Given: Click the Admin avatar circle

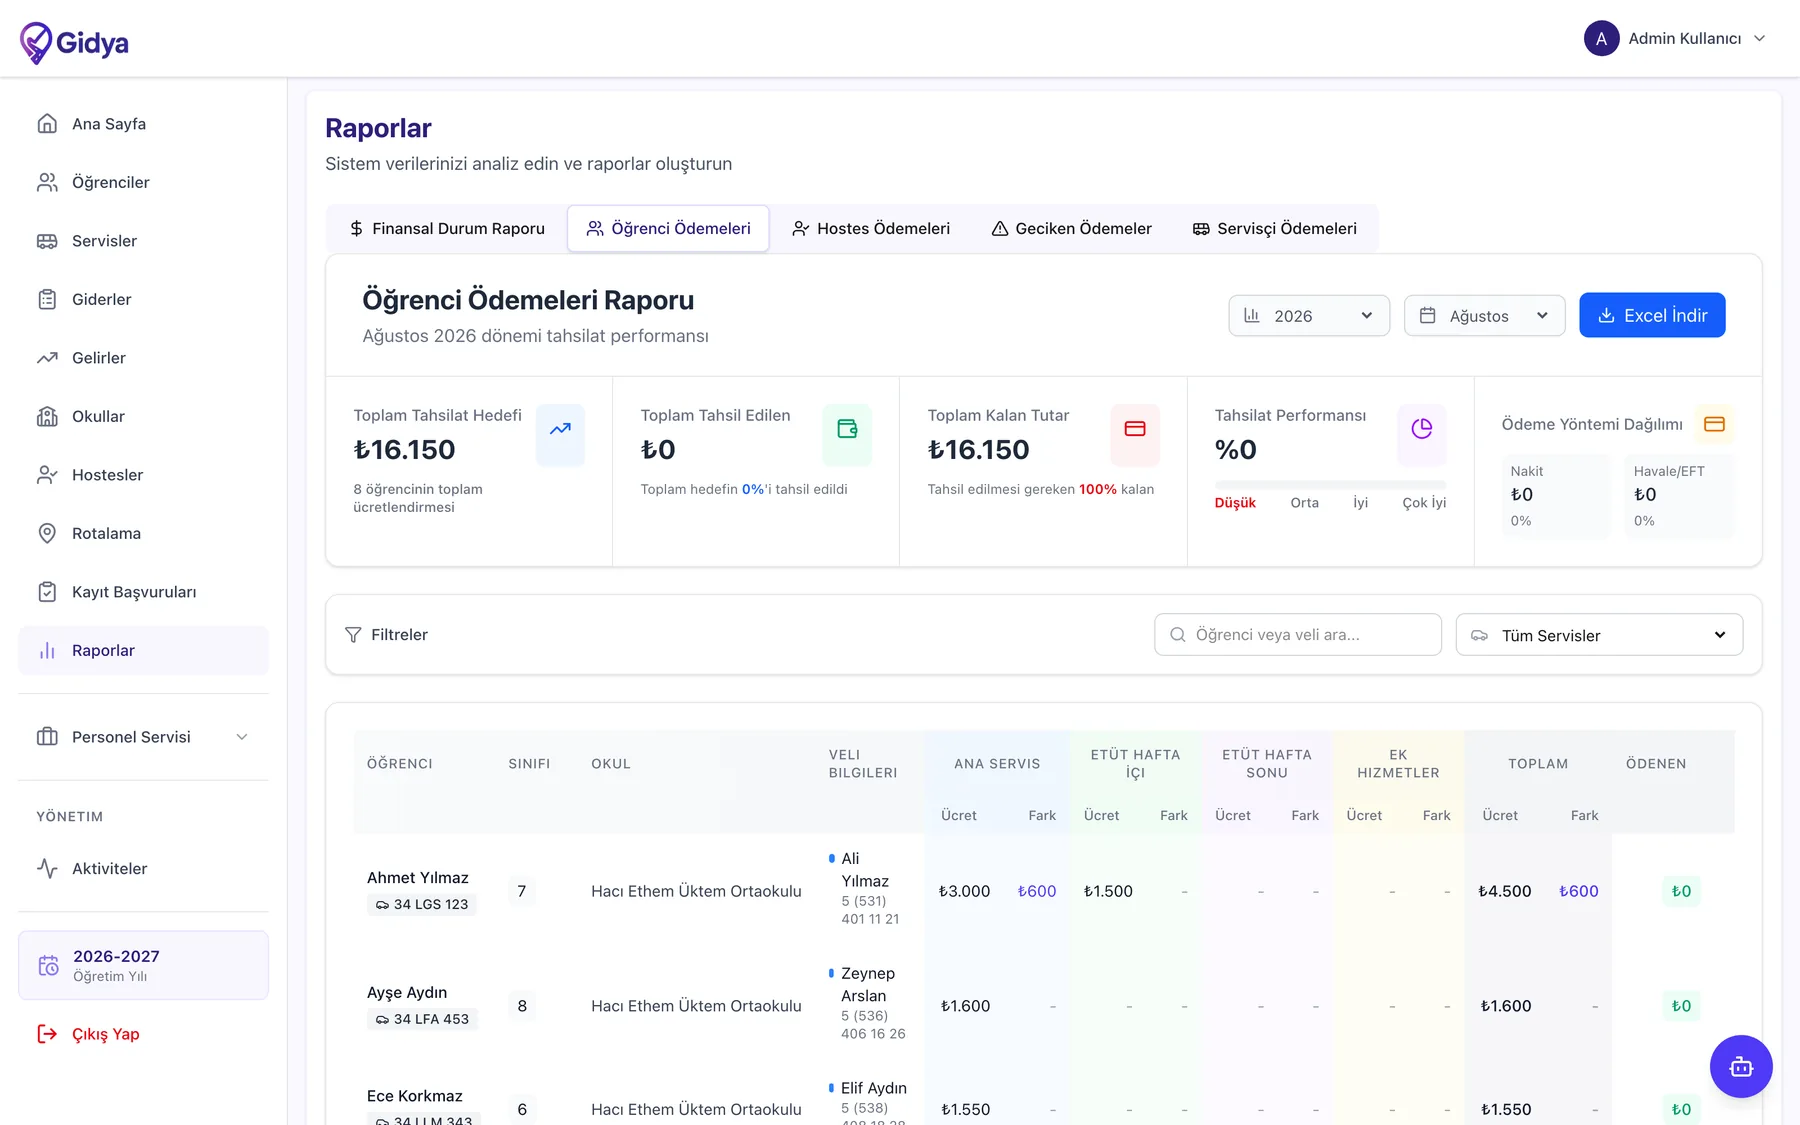Looking at the screenshot, I should point(1601,38).
